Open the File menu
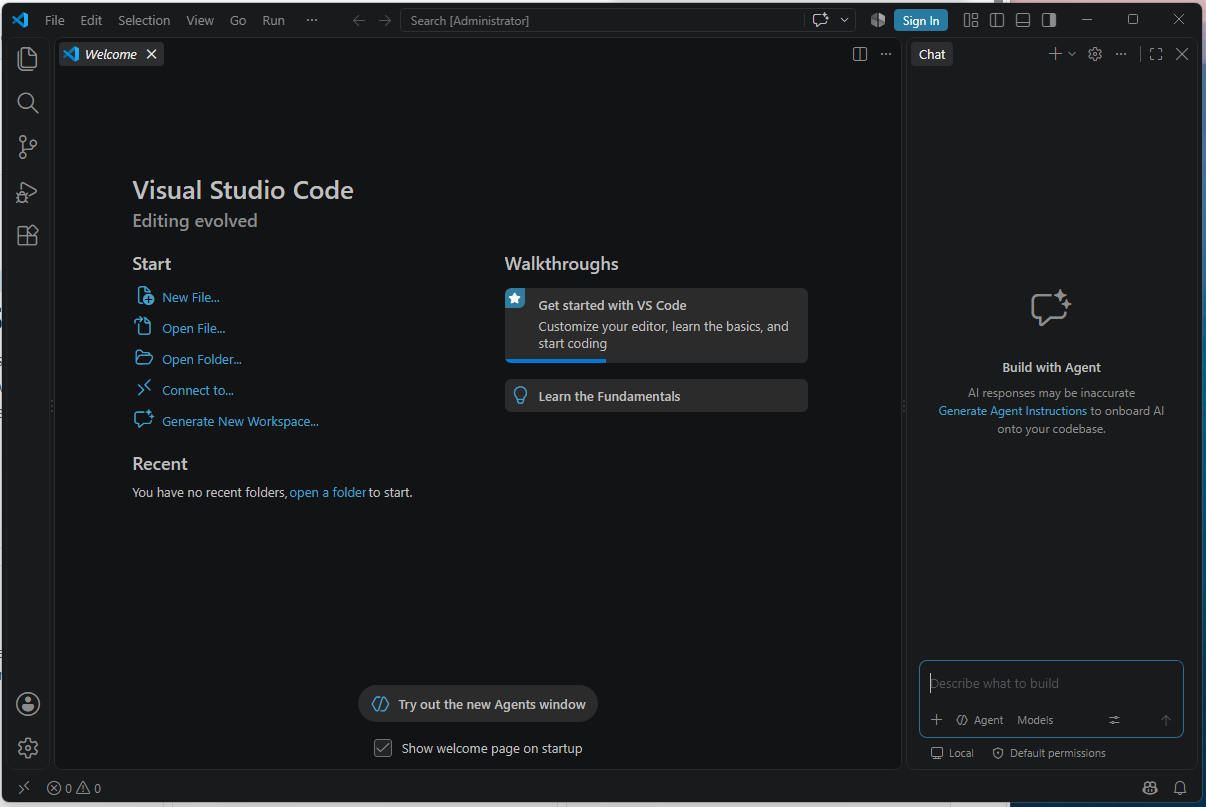The height and width of the screenshot is (807, 1206). pos(55,20)
